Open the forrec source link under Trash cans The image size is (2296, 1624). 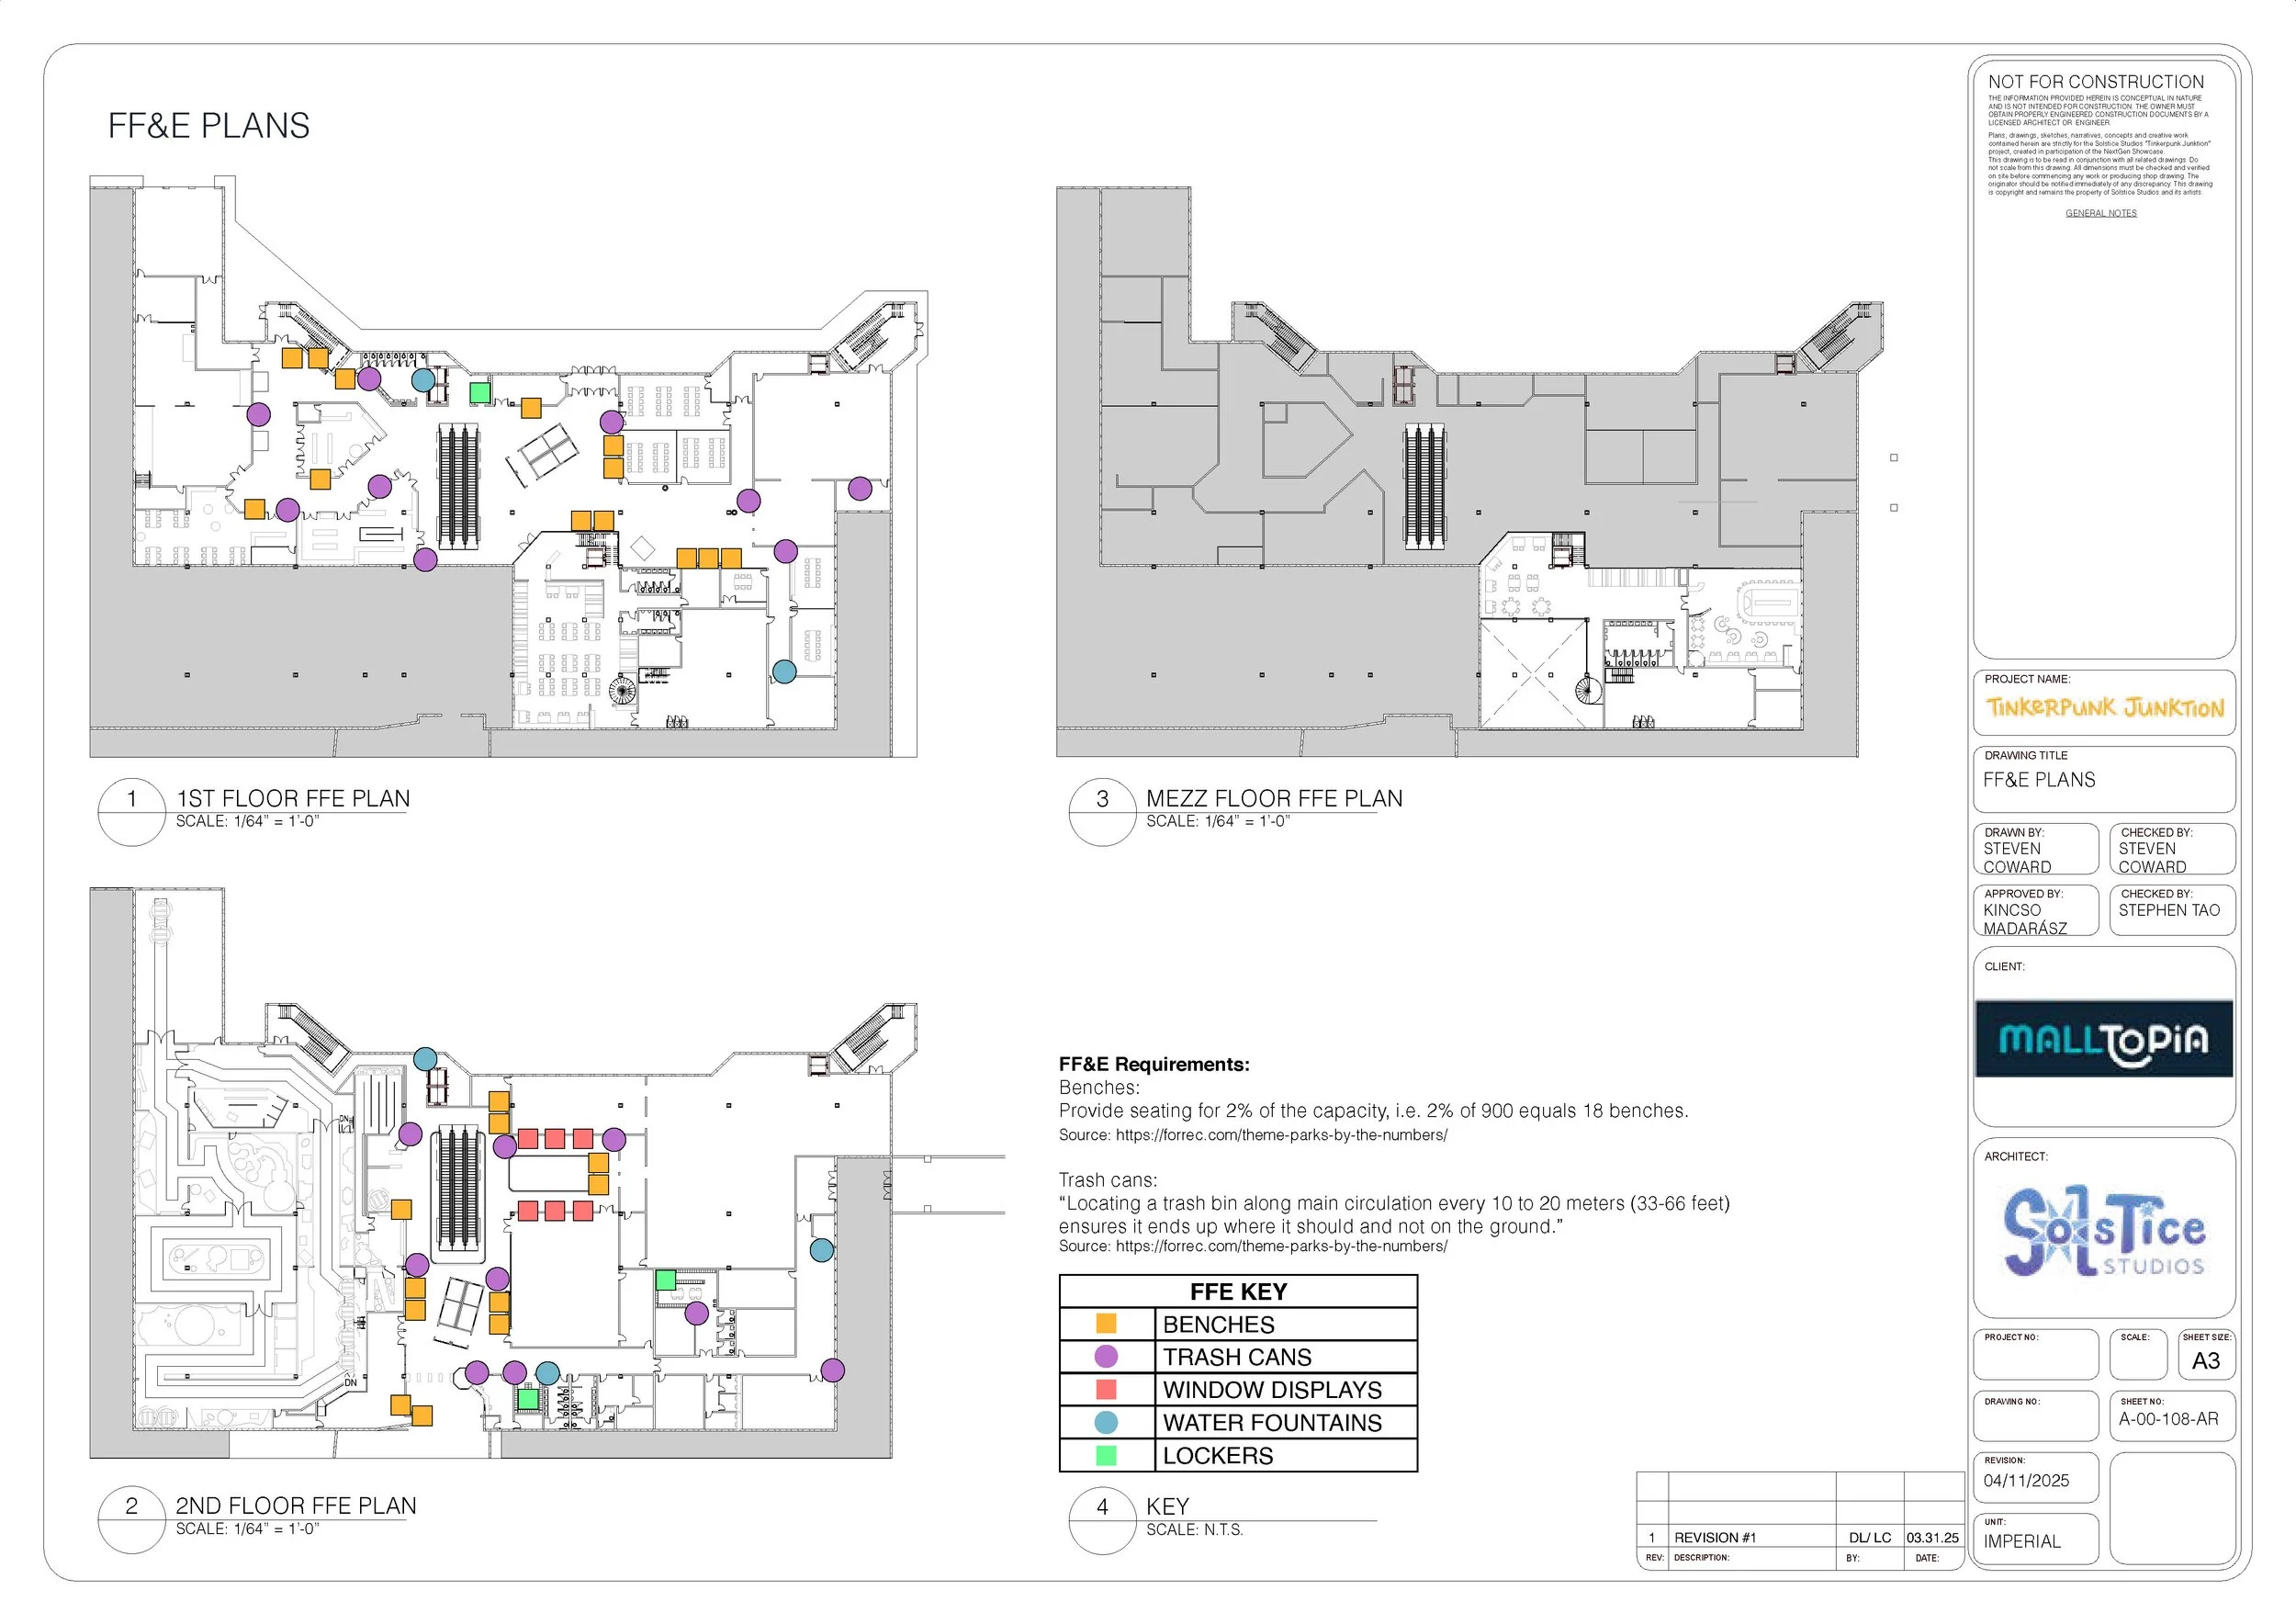[1281, 1246]
